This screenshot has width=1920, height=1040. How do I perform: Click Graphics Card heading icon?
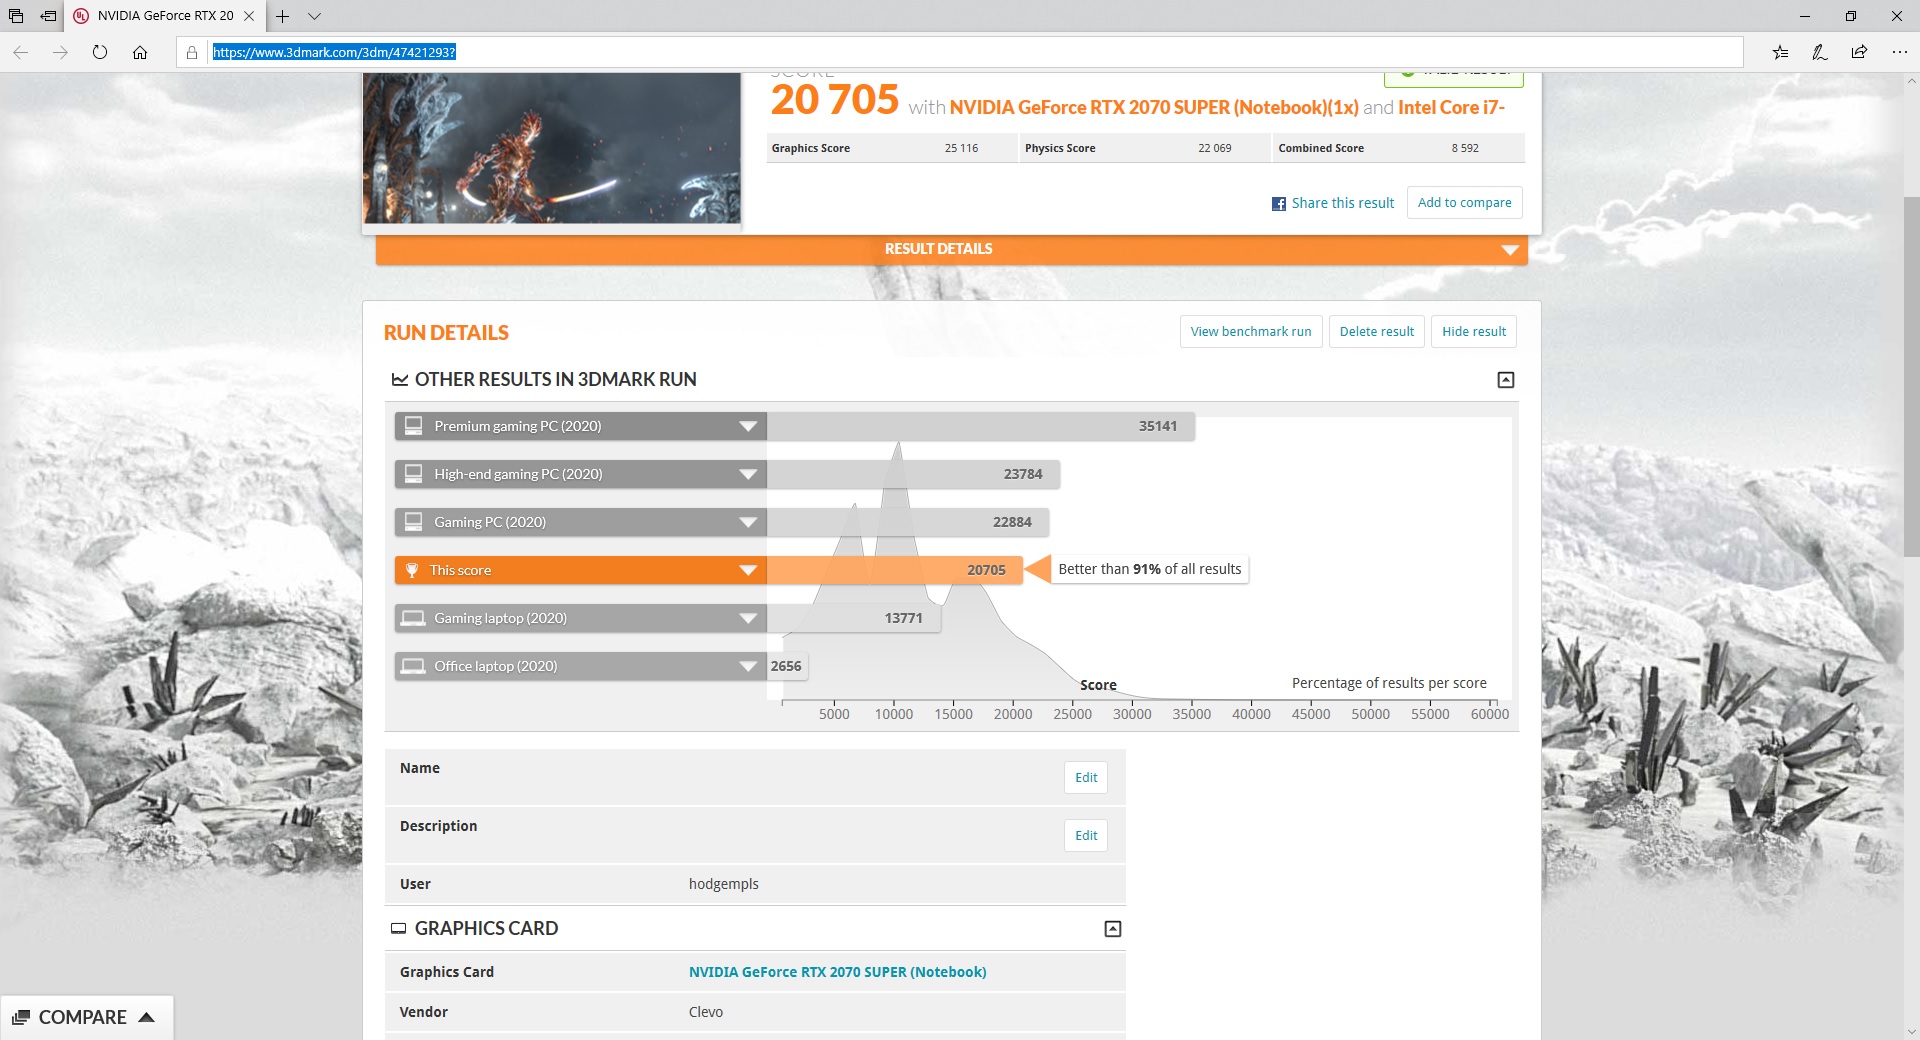[398, 929]
